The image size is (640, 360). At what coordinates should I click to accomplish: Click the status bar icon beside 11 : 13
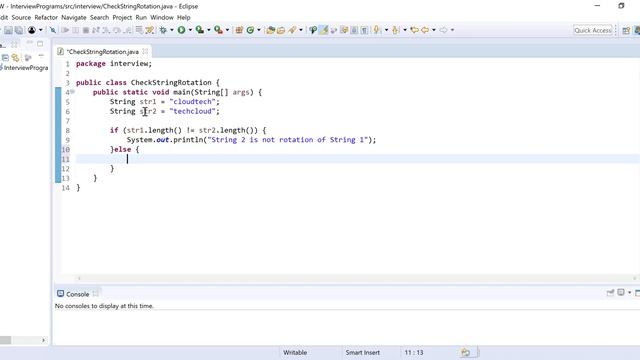[x=465, y=352]
